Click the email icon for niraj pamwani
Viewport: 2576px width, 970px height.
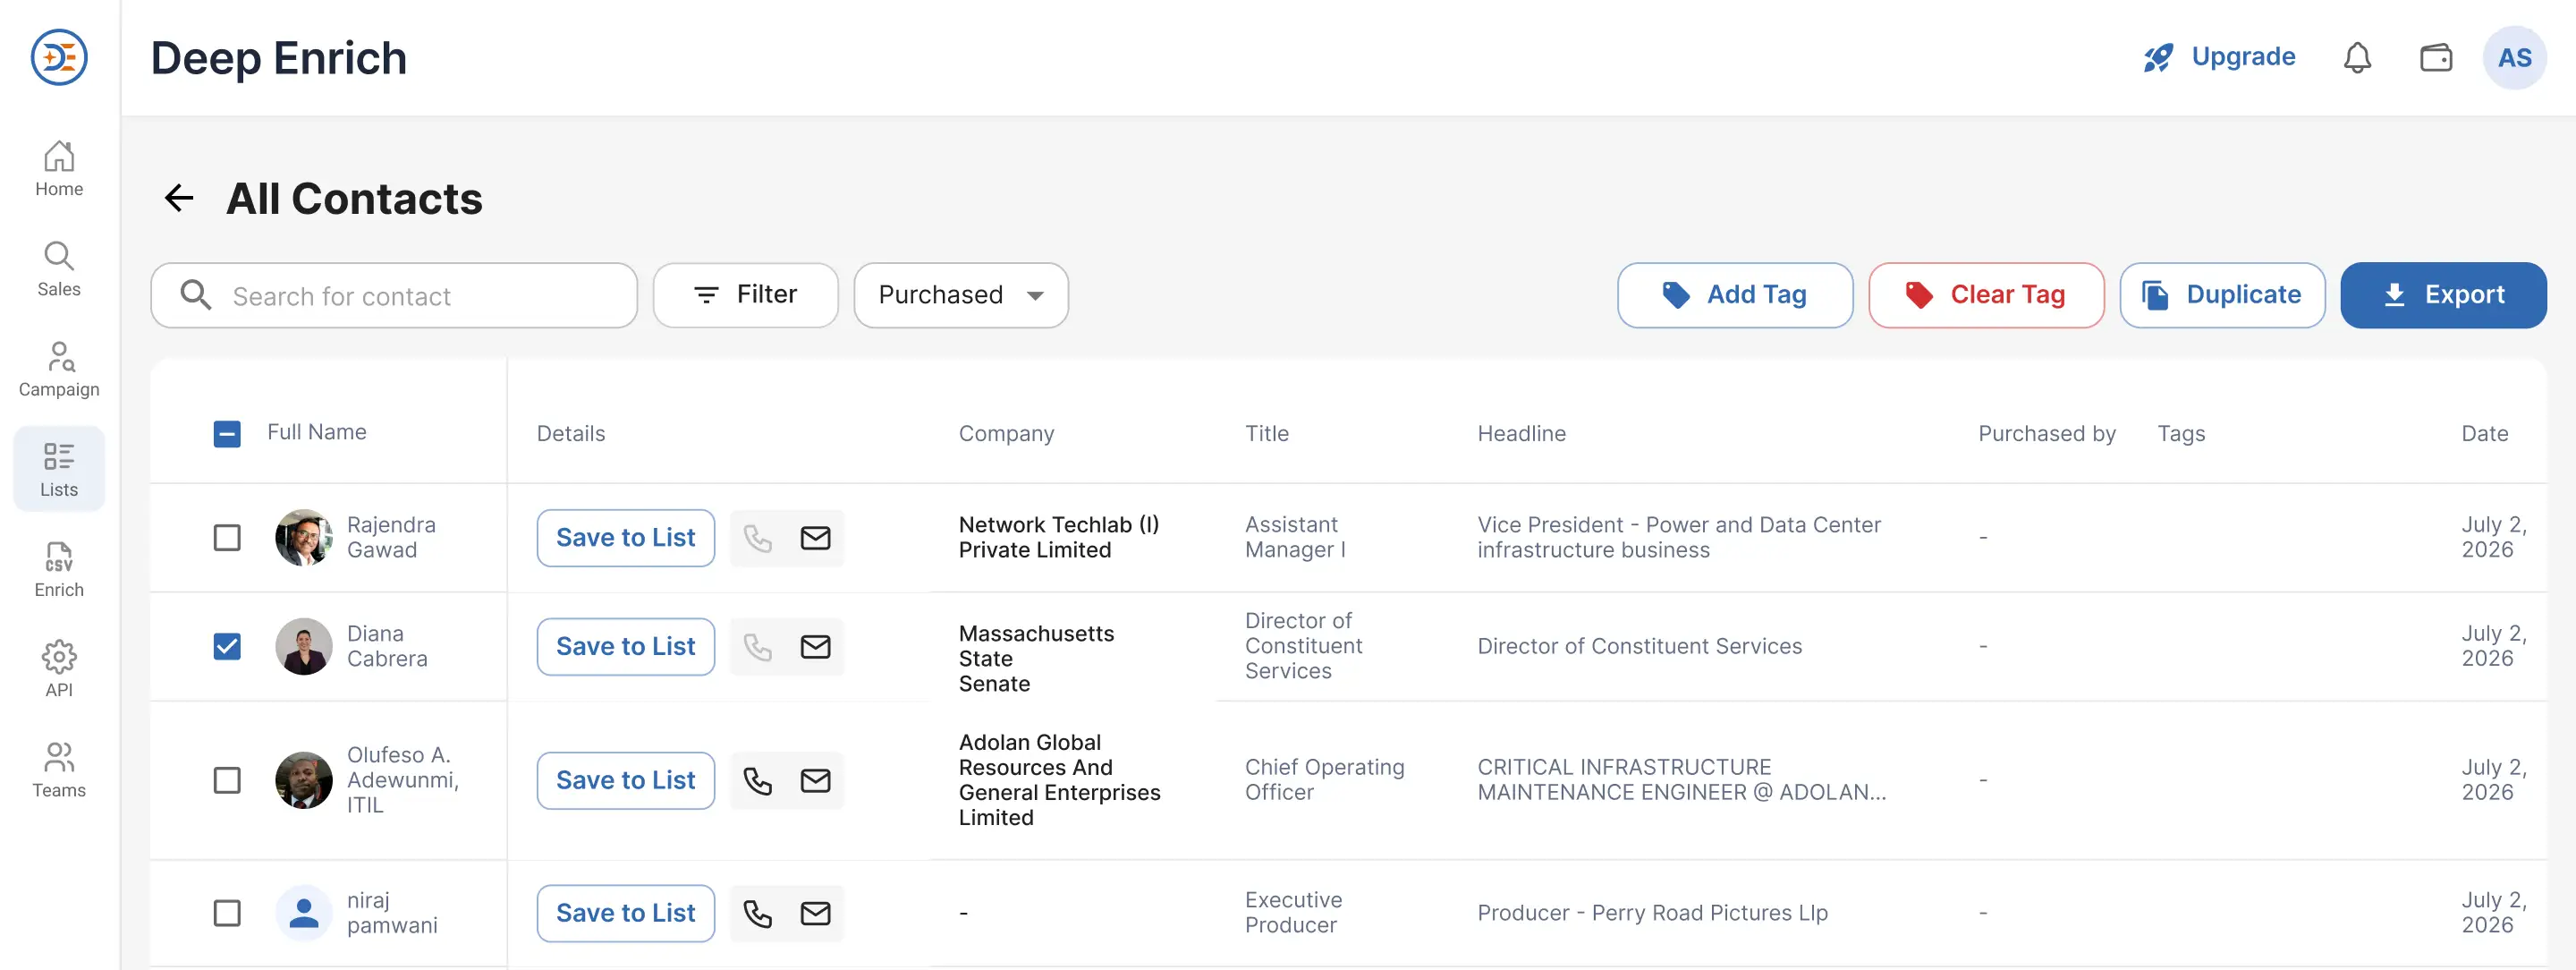point(816,914)
